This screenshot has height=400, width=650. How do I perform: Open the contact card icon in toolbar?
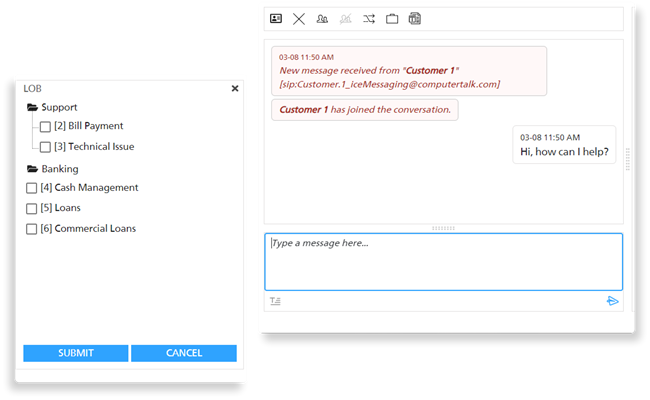tap(276, 18)
